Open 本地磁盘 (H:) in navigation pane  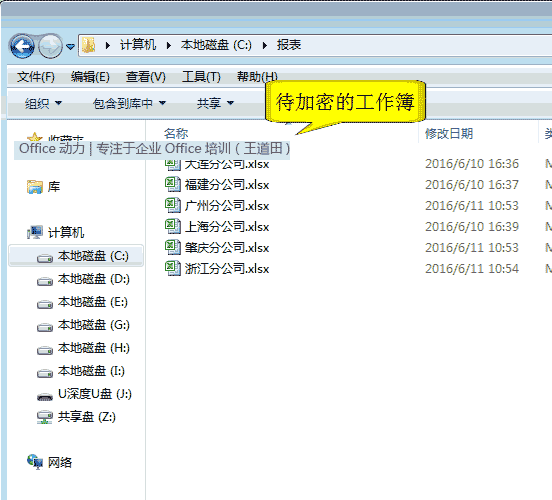click(x=94, y=348)
